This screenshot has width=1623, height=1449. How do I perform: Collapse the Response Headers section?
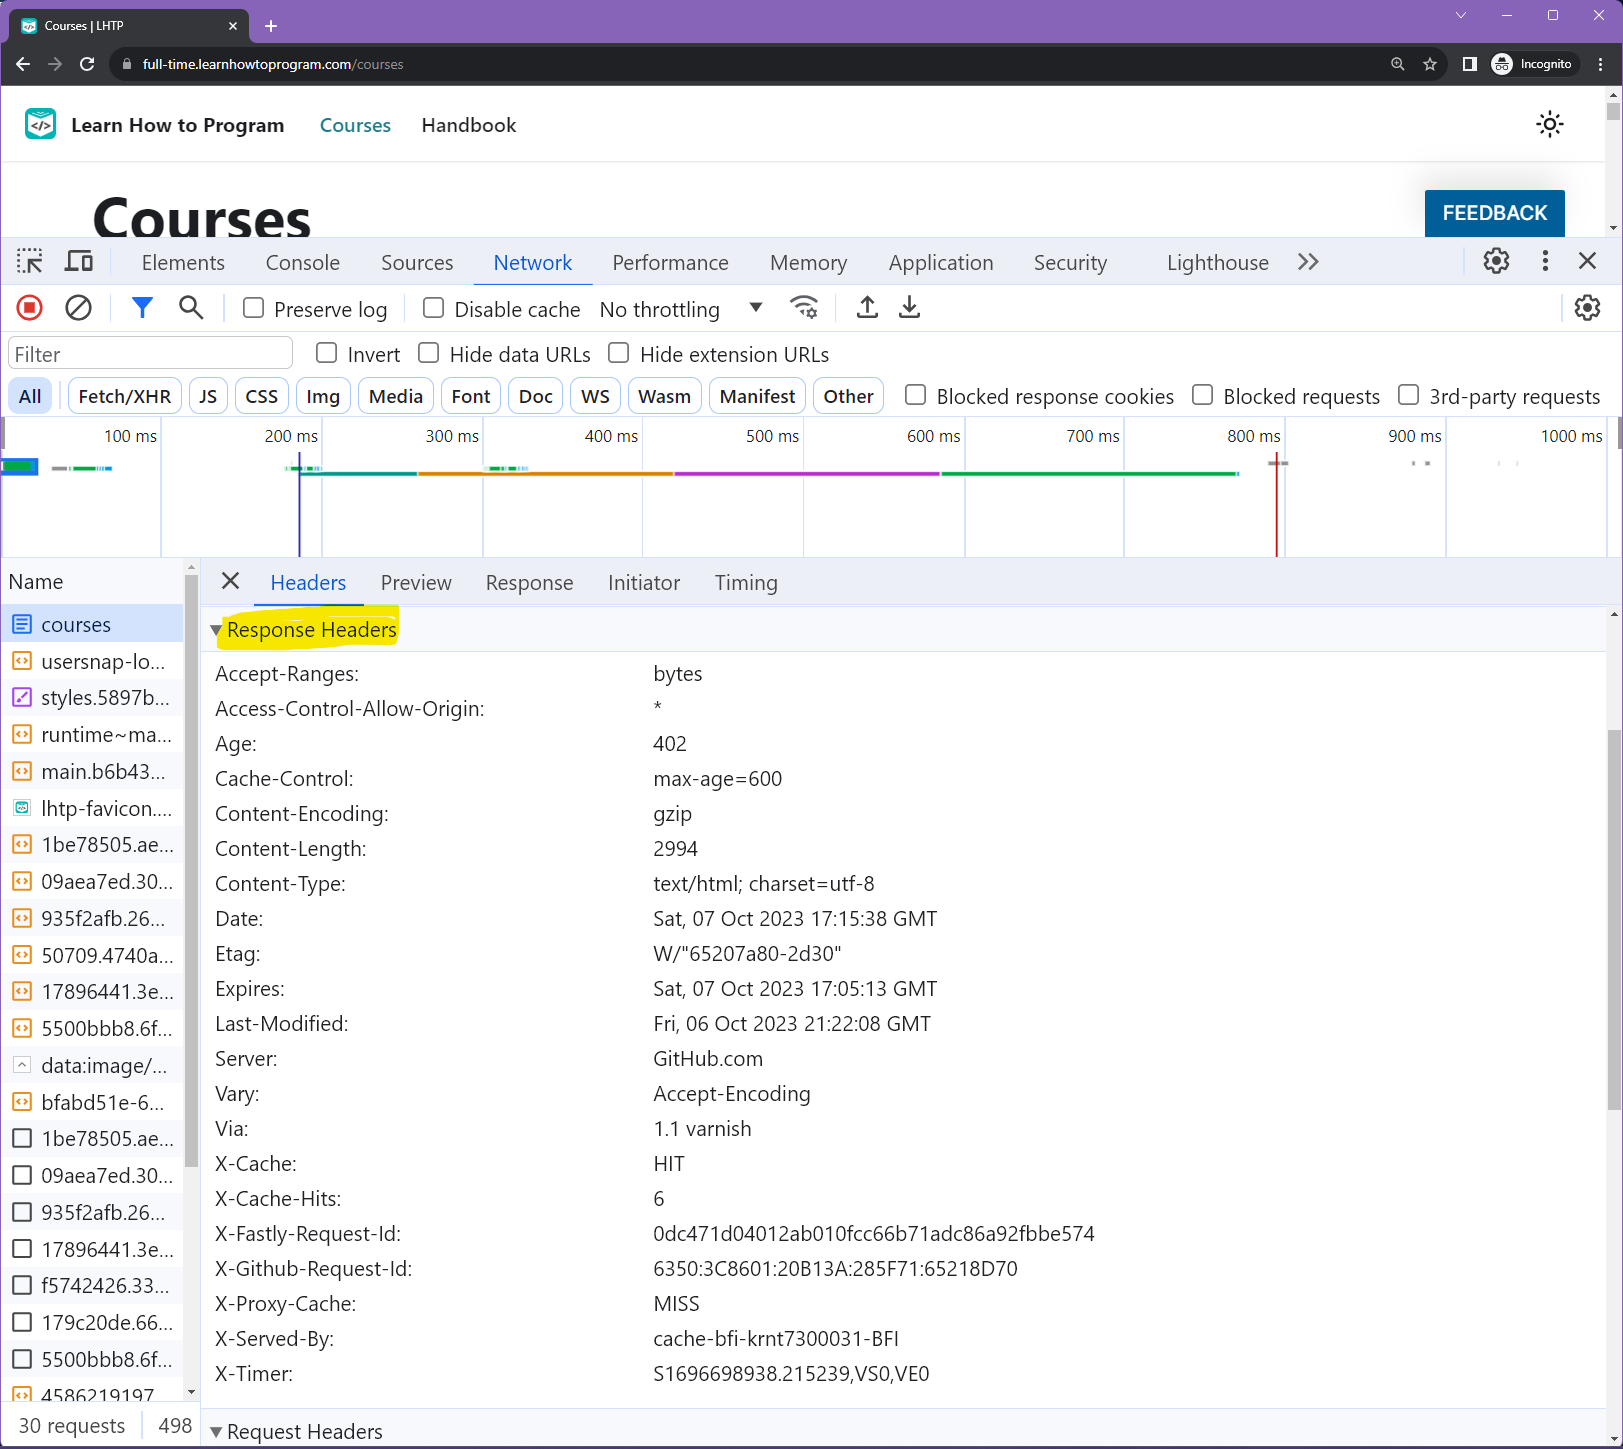click(216, 631)
